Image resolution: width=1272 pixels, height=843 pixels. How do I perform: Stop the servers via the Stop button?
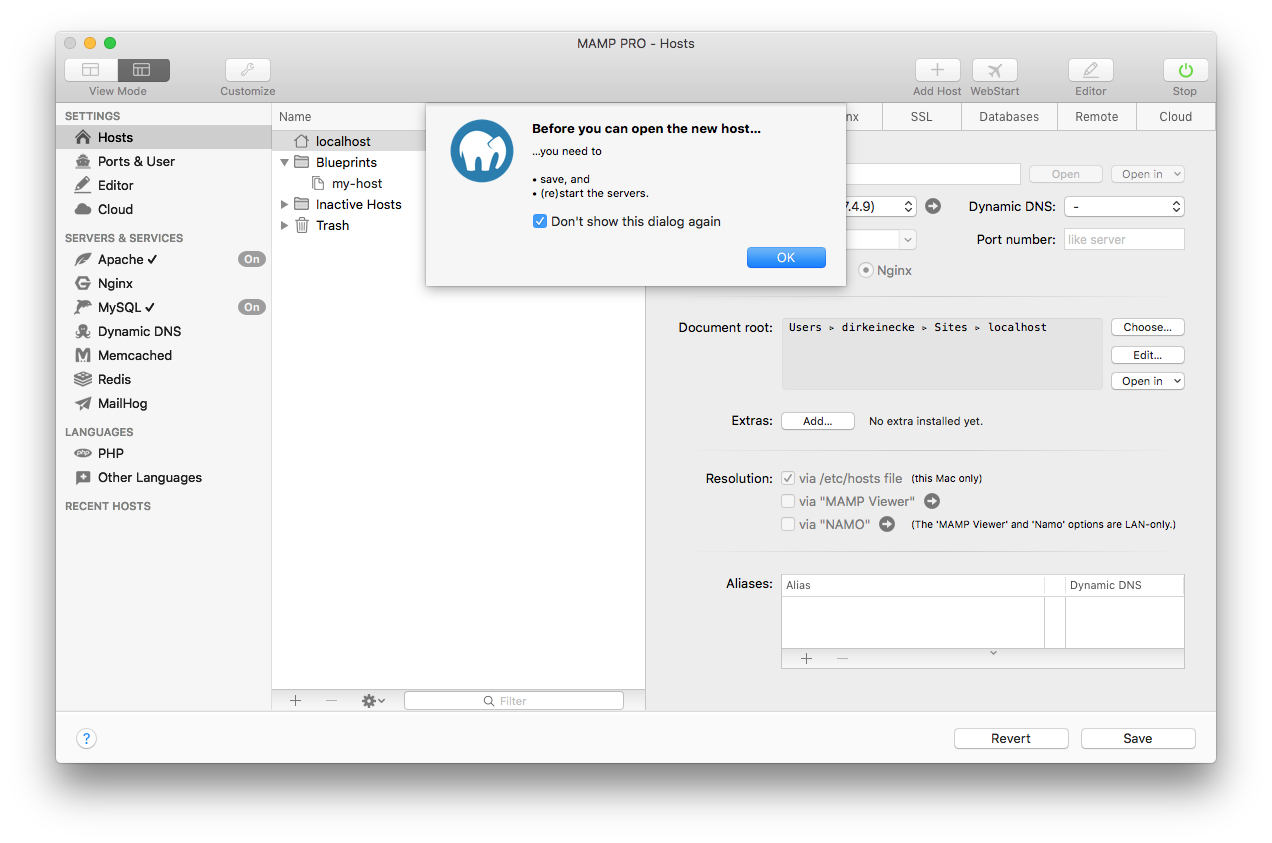(x=1184, y=70)
